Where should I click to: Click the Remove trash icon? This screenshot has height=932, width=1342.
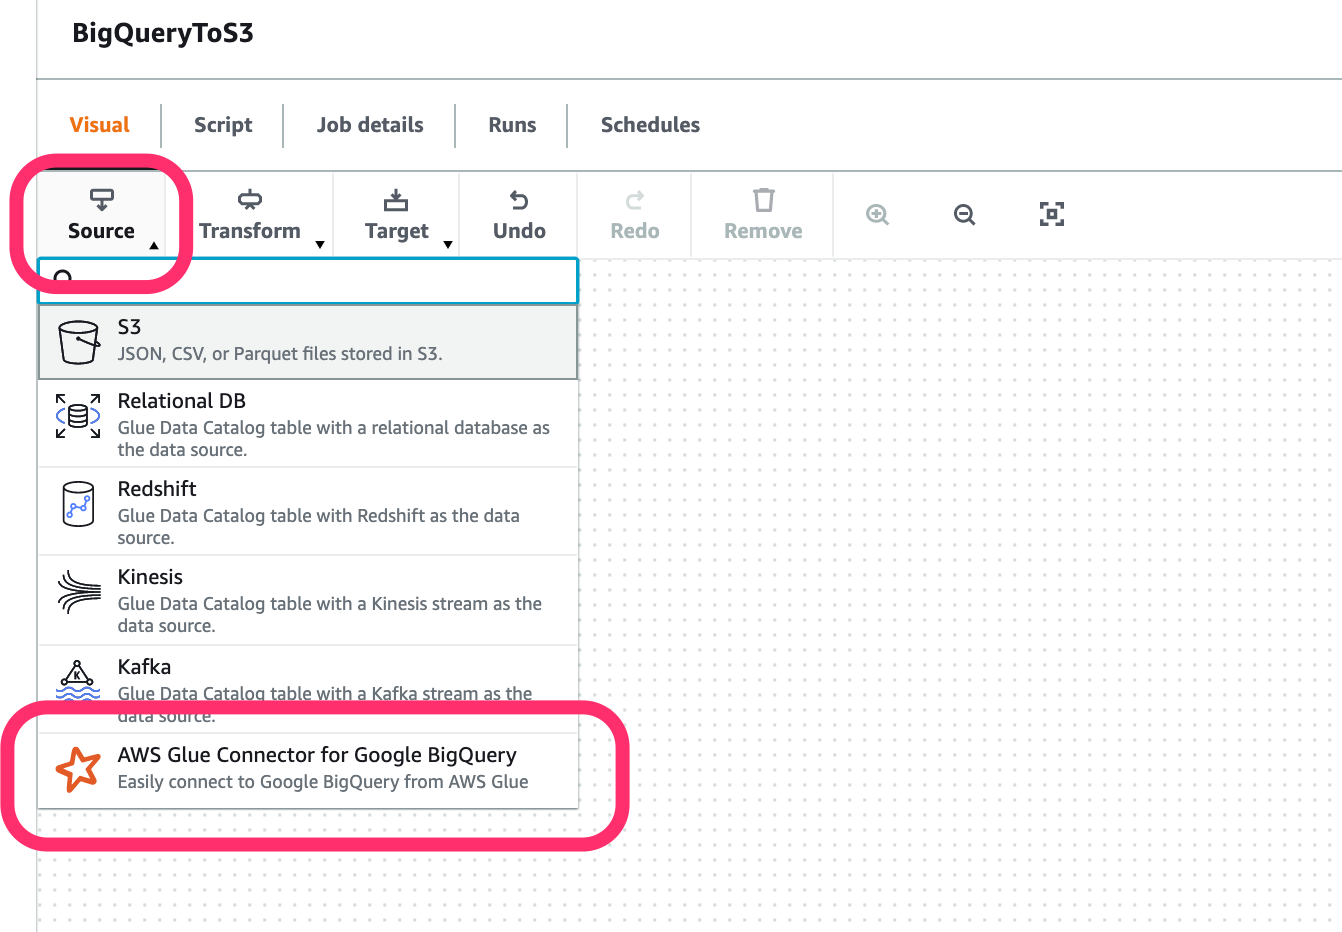point(763,200)
